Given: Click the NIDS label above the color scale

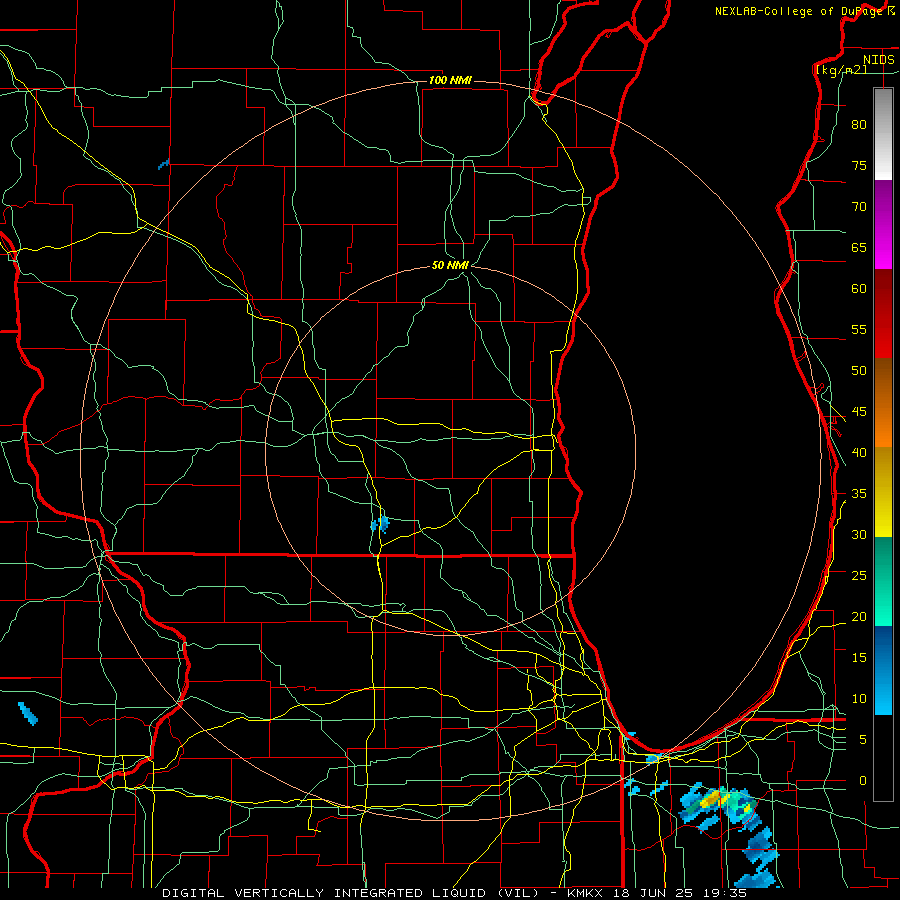Looking at the screenshot, I should (878, 60).
